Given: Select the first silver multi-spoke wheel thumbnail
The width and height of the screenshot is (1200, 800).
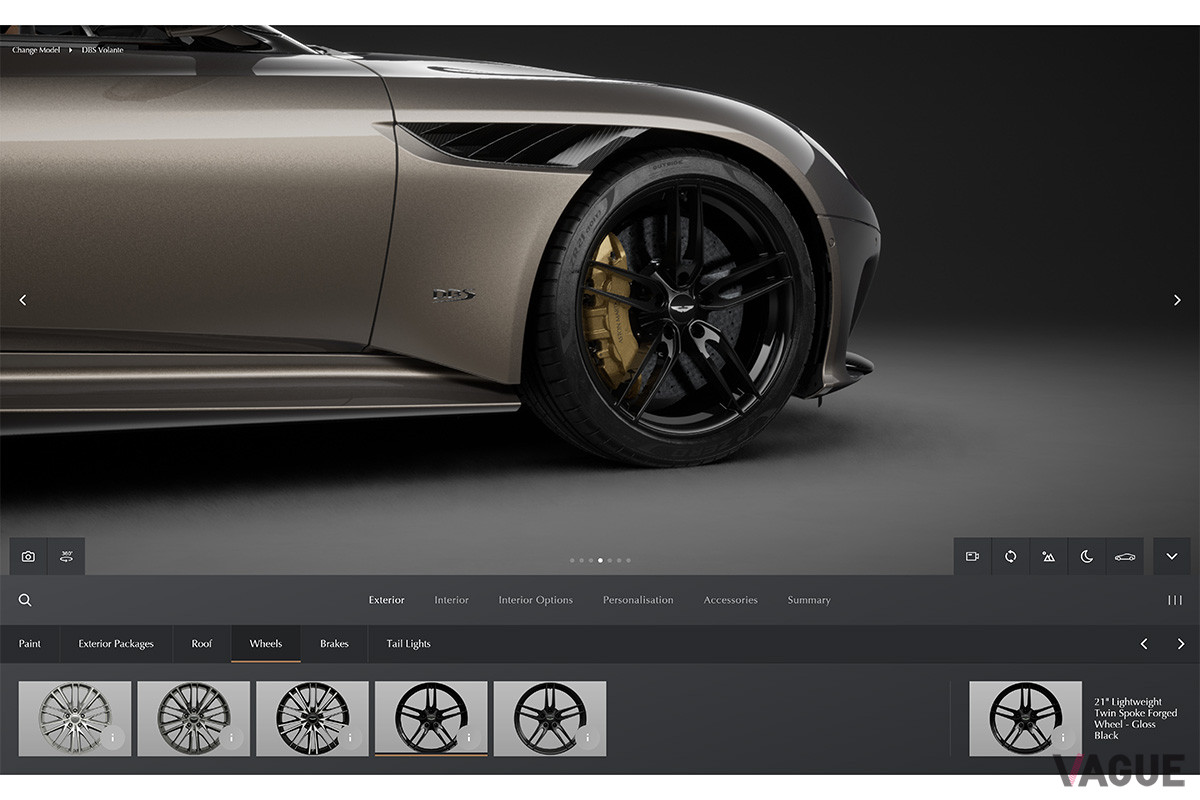Looking at the screenshot, I should pos(75,718).
